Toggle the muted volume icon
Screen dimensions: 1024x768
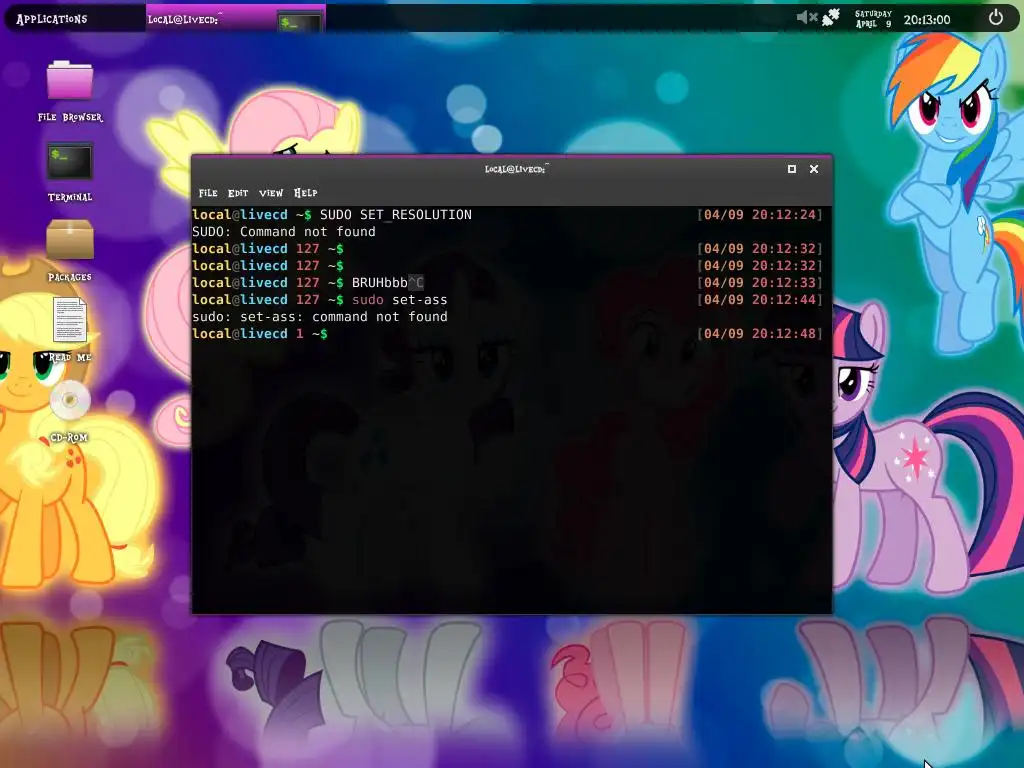pyautogui.click(x=807, y=18)
